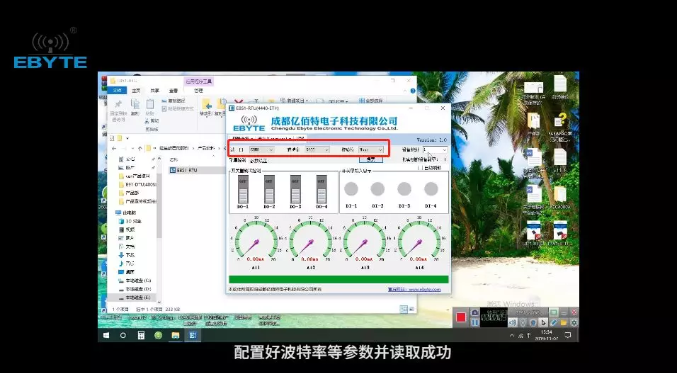Image resolution: width=677 pixels, height=373 pixels.
Task: Click the DI-1 input indicator lamp
Action: [351, 189]
